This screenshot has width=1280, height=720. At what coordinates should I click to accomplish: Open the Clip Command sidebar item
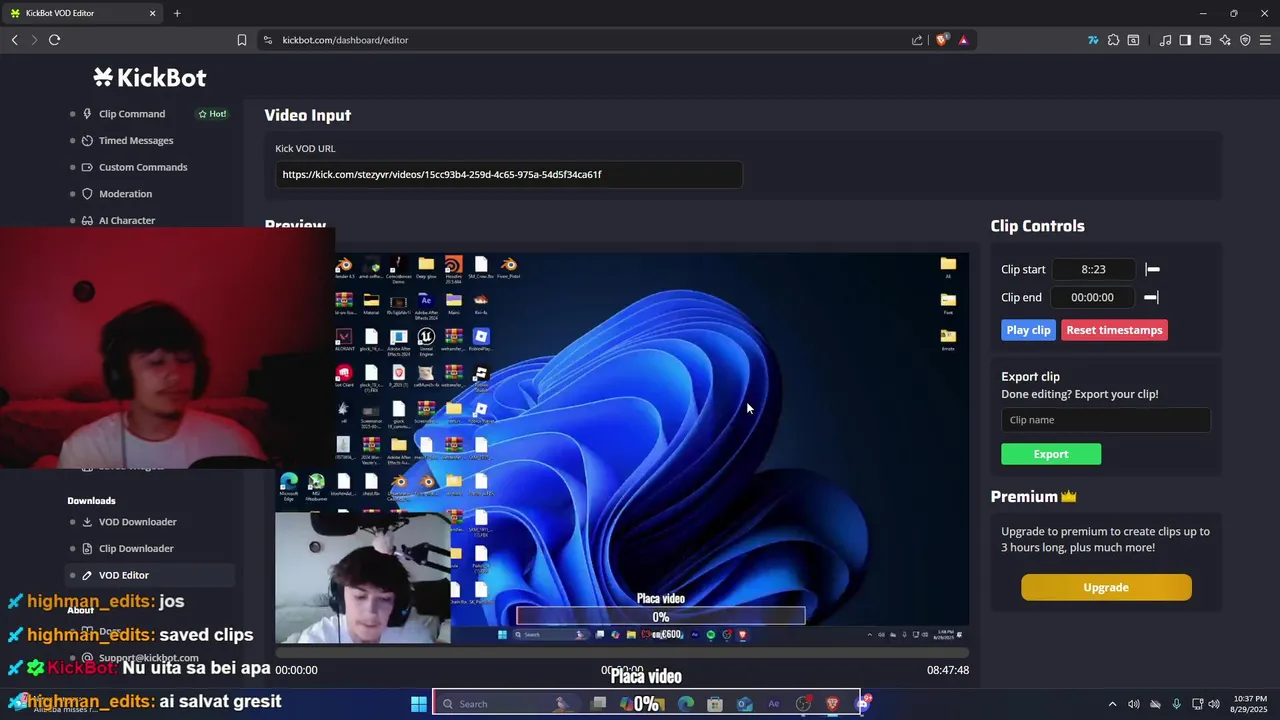(150, 114)
